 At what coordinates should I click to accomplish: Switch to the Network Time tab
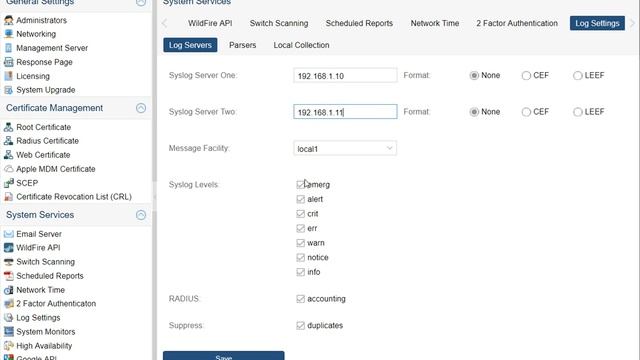[x=435, y=23]
